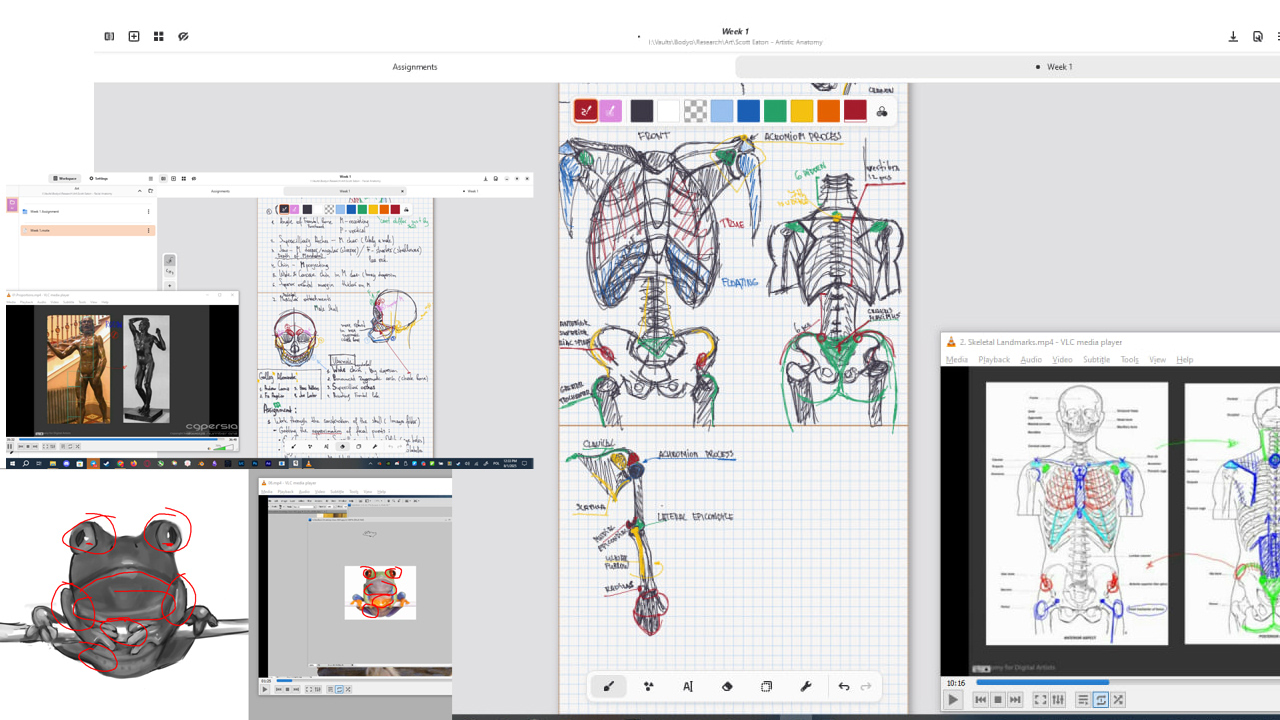Pick the yellow color swatch
This screenshot has width=1280, height=720.
[x=802, y=111]
